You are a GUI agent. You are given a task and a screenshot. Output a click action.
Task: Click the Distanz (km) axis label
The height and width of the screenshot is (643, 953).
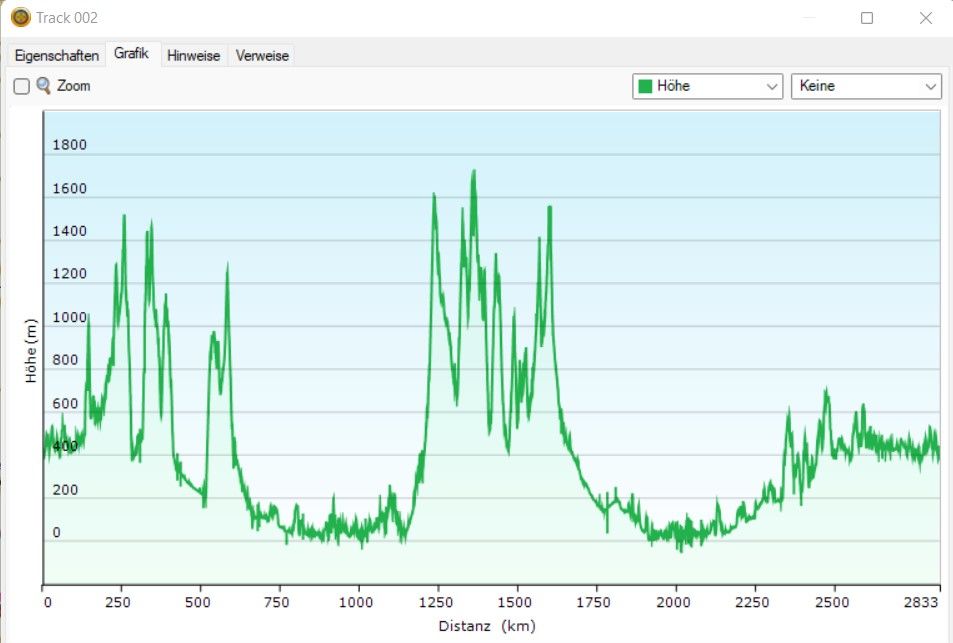[x=487, y=626]
